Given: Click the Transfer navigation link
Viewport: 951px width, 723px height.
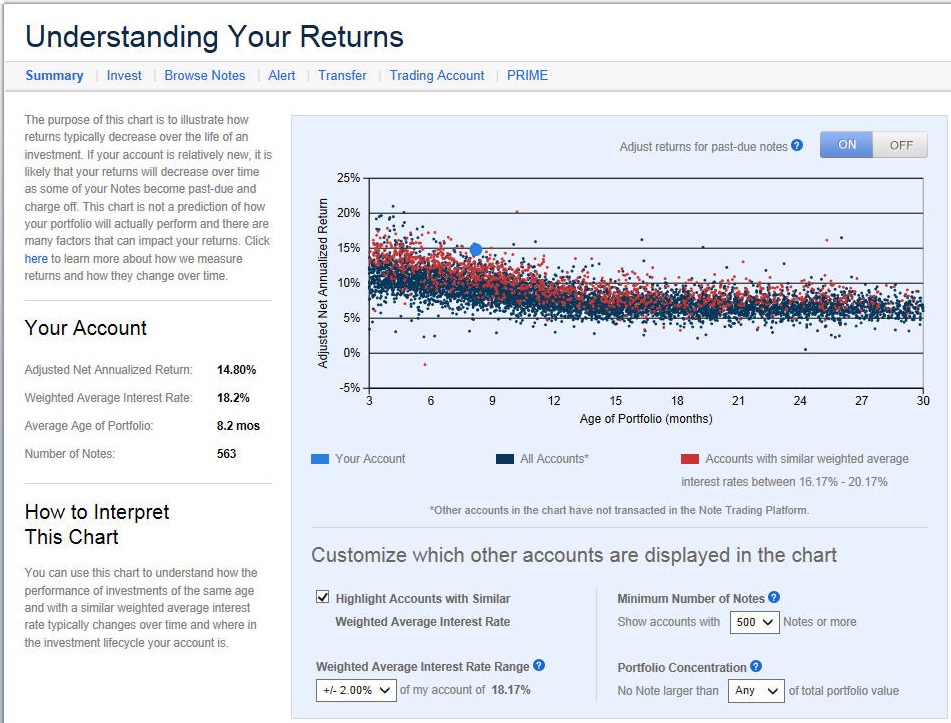Looking at the screenshot, I should click(x=342, y=76).
